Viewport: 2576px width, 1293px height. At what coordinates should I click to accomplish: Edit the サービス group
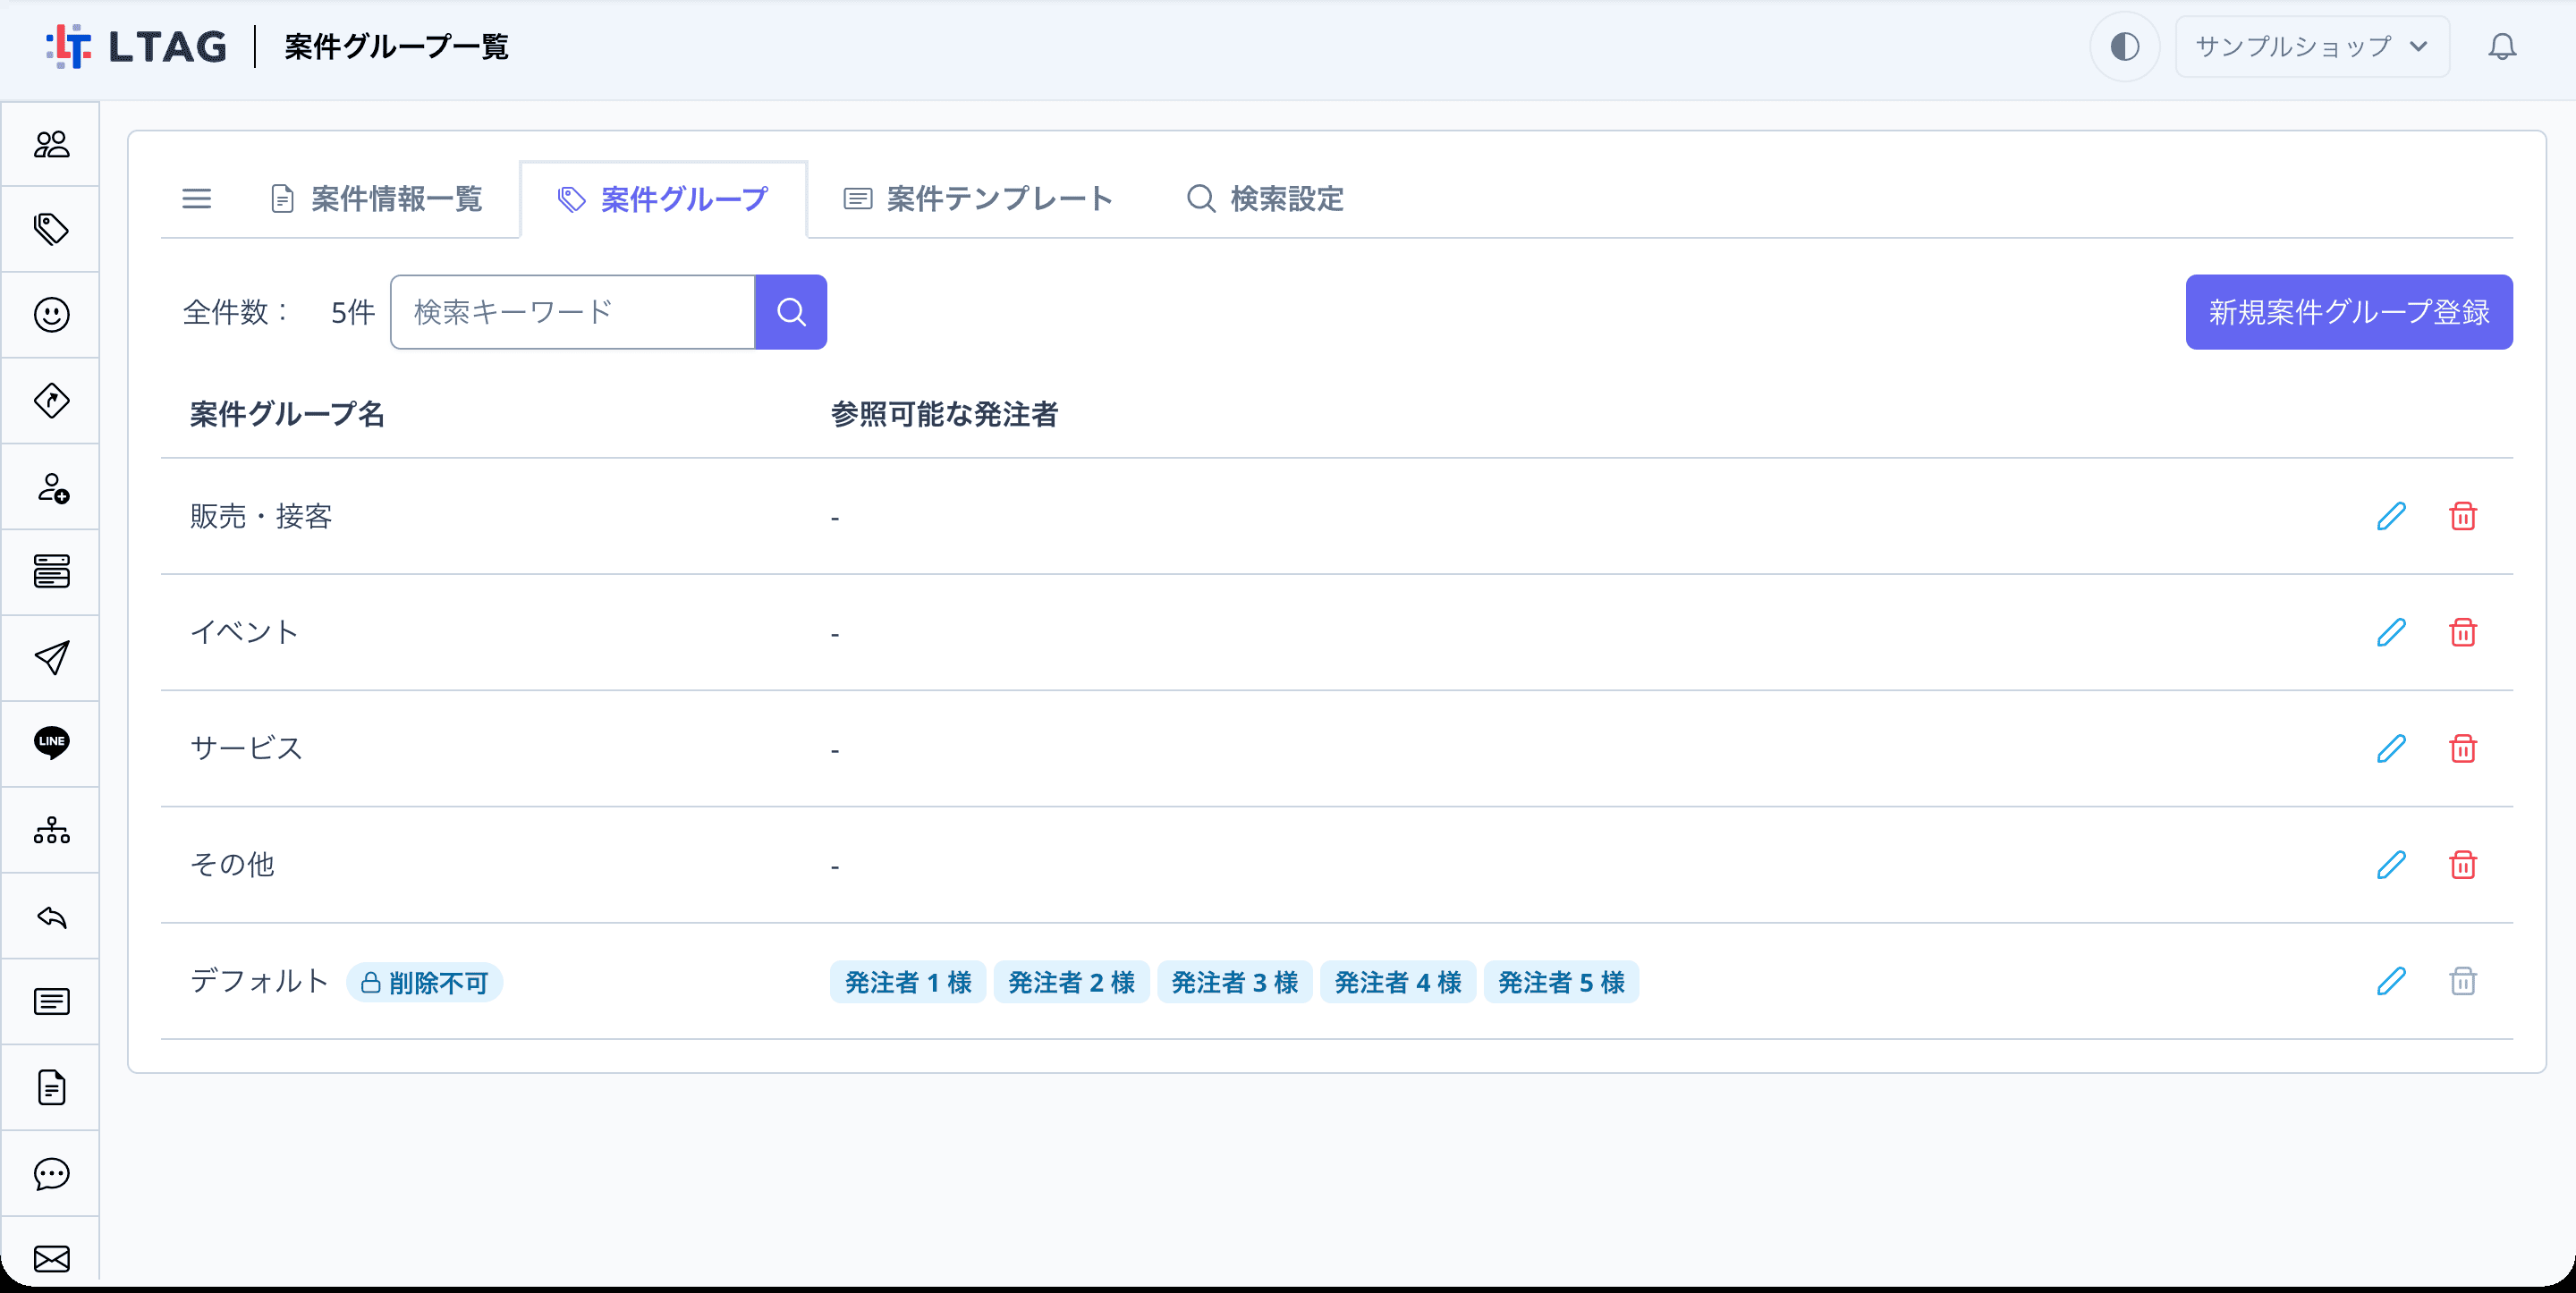coord(2391,748)
